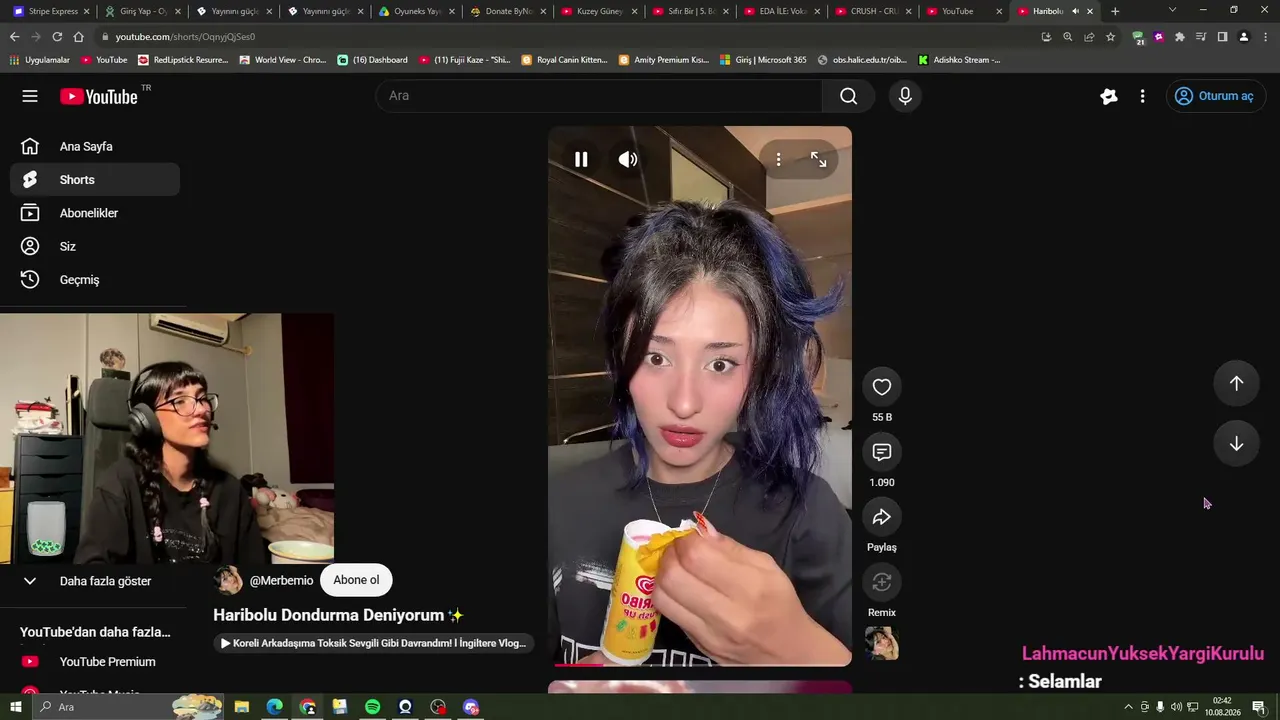The image size is (1280, 720).
Task: Mute the Short's volume
Action: tap(628, 159)
